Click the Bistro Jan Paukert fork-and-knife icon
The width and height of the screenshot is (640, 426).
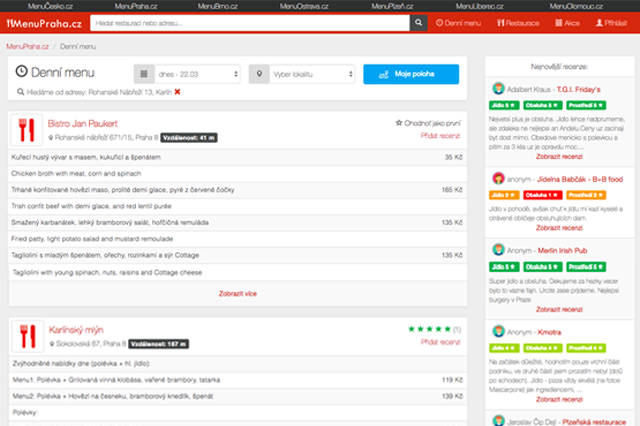[27, 129]
